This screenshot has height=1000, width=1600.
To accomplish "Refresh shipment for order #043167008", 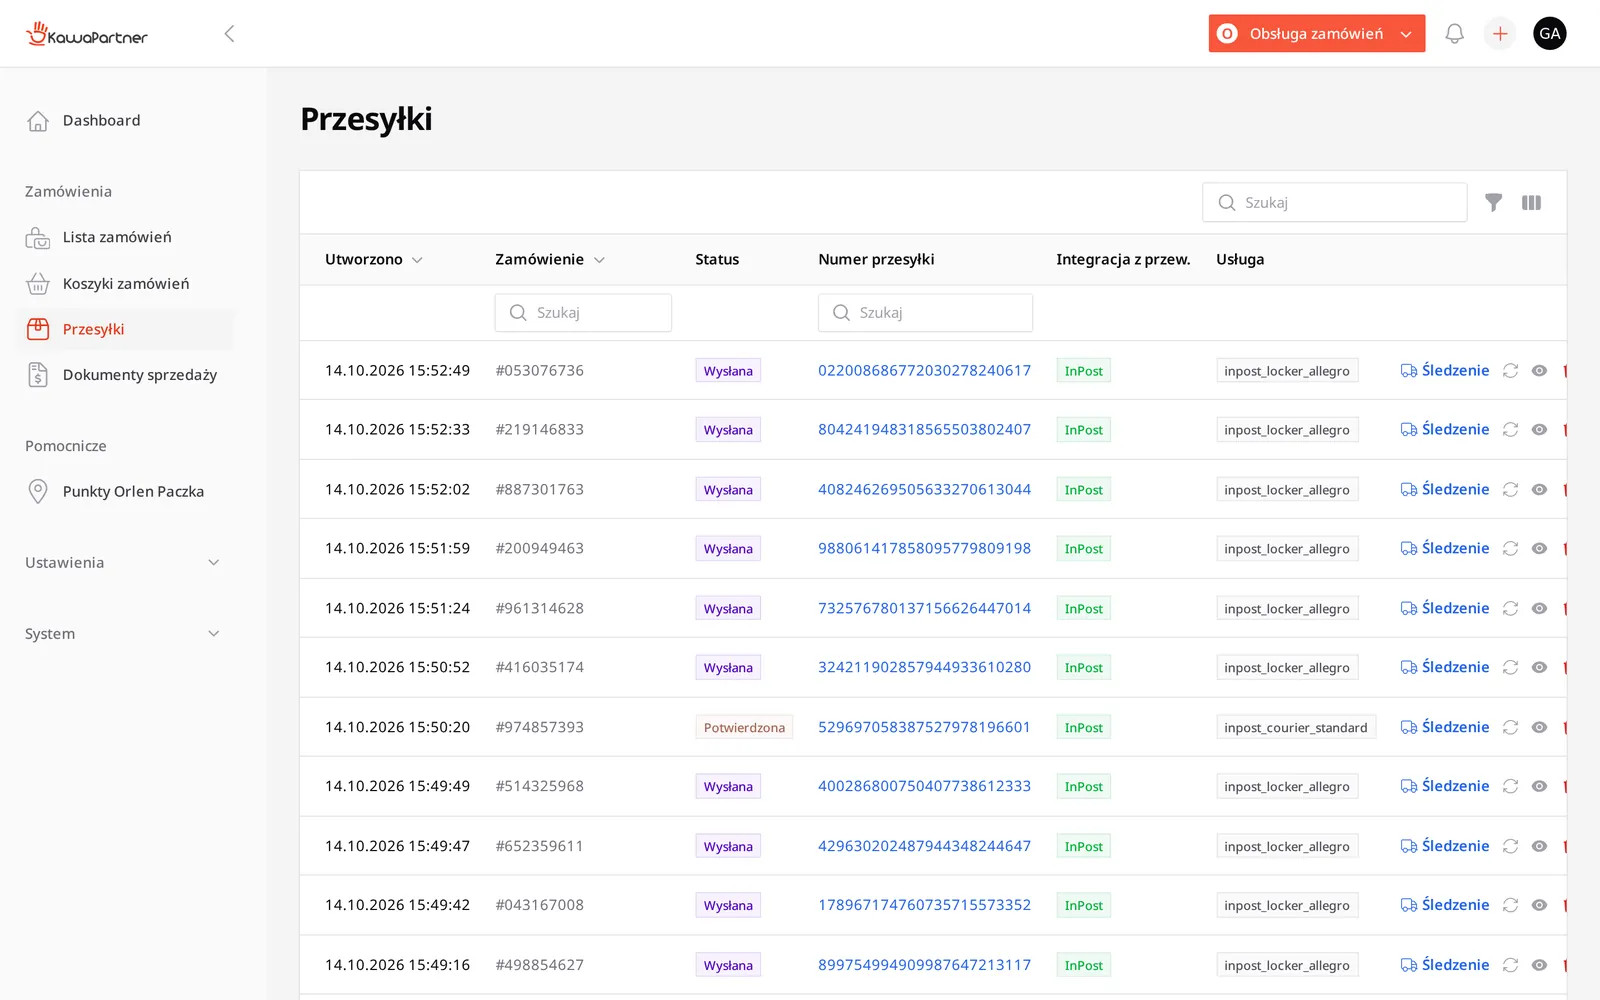I will tap(1510, 906).
